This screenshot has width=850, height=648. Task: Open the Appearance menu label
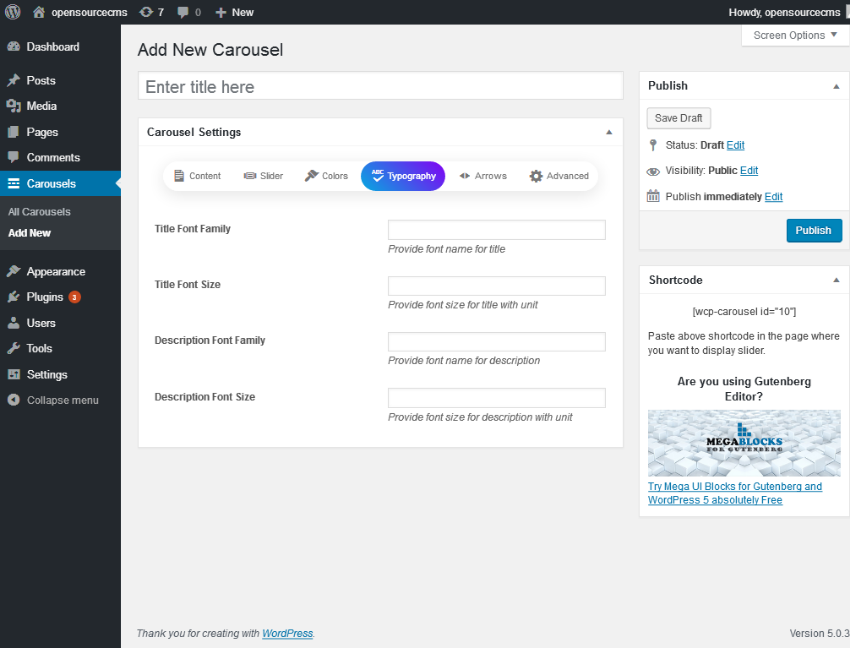point(56,271)
